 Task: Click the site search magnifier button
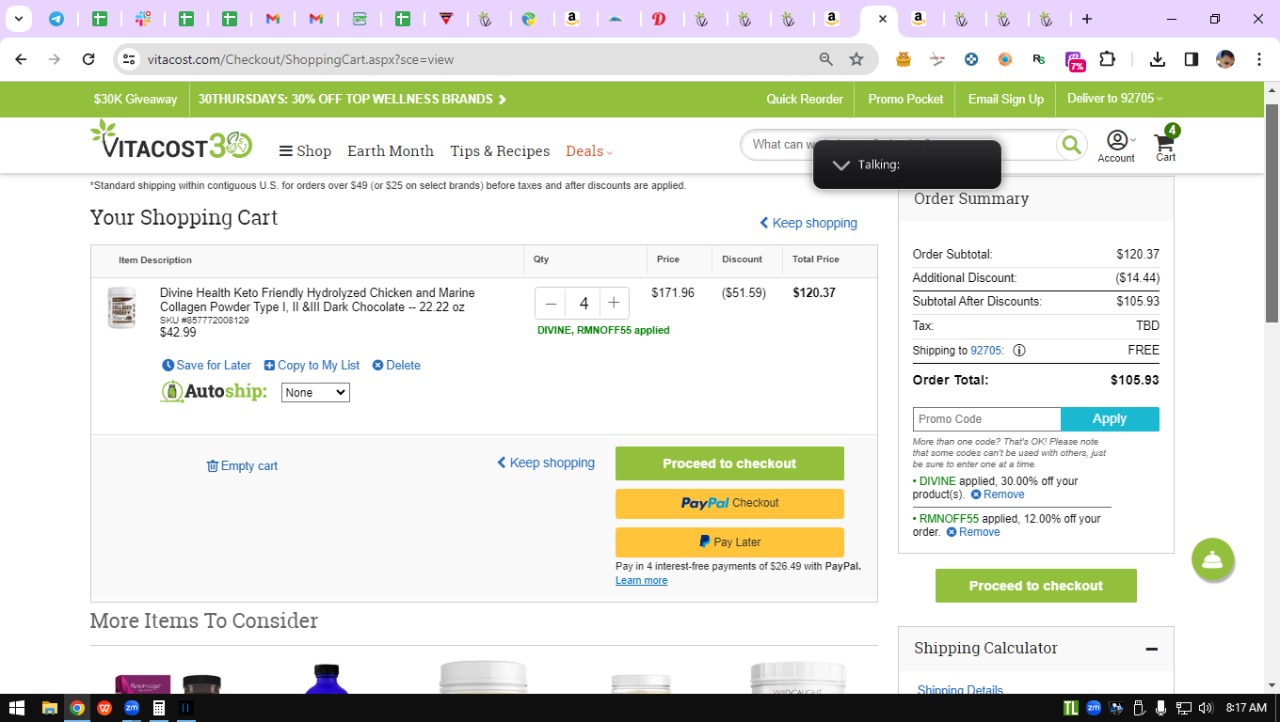pos(1071,145)
